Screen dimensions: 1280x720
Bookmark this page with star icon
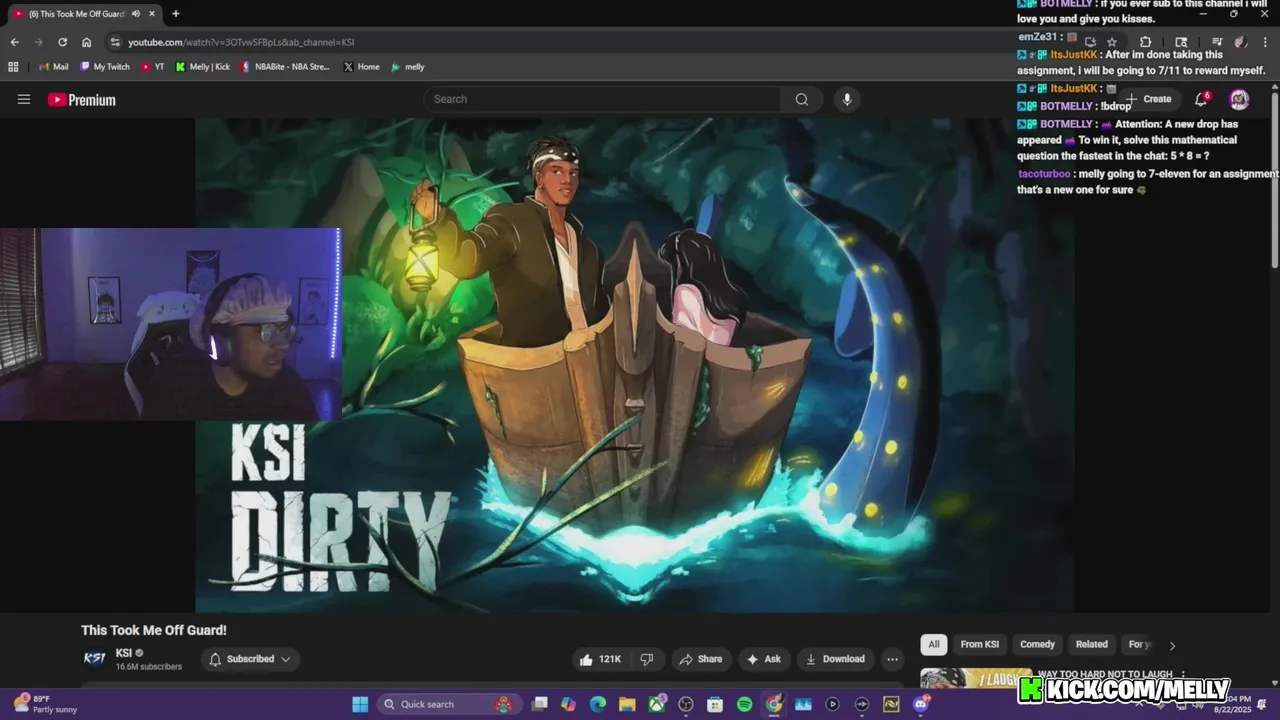click(1112, 42)
